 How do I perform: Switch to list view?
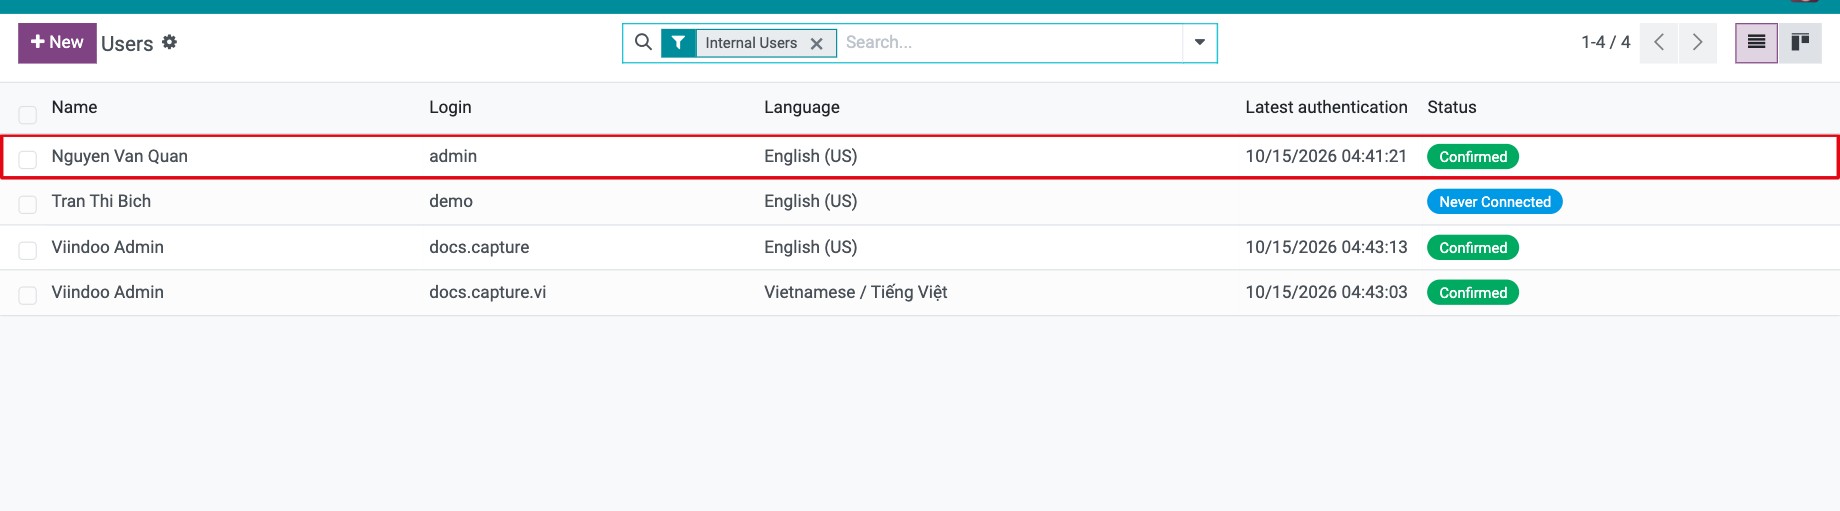point(1756,42)
